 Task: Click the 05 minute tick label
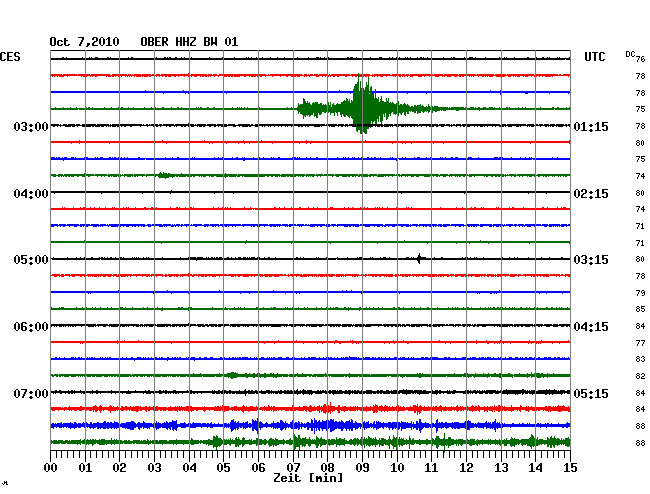pyautogui.click(x=223, y=467)
